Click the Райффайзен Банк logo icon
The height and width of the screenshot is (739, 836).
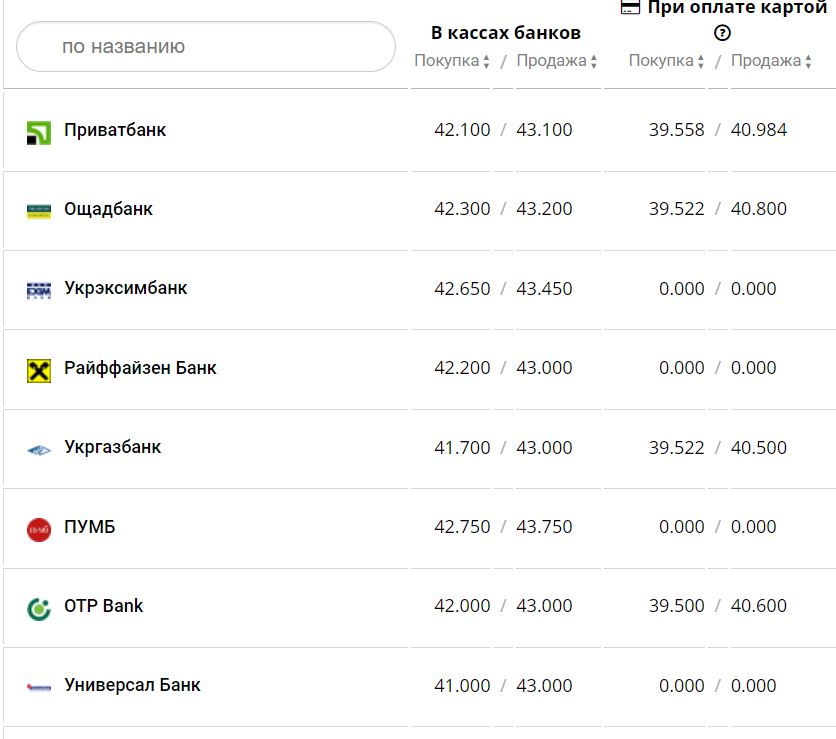pyautogui.click(x=38, y=370)
